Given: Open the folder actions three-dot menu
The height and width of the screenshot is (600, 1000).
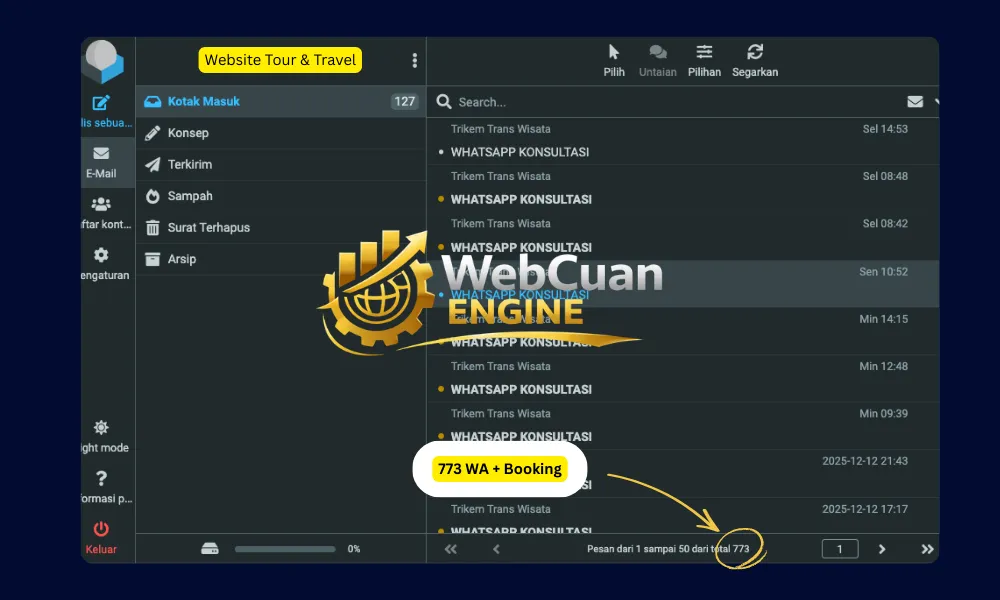Looking at the screenshot, I should pos(415,61).
